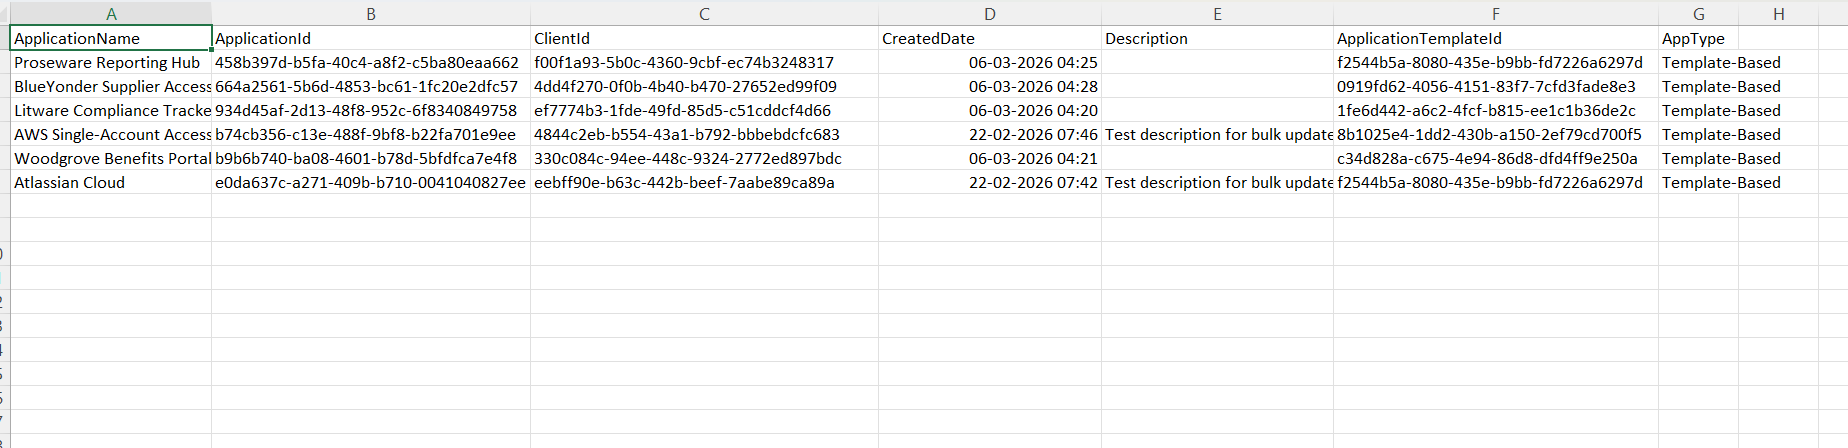Click the ApplicationId header cell
Image resolution: width=1848 pixels, height=448 pixels.
[371, 38]
